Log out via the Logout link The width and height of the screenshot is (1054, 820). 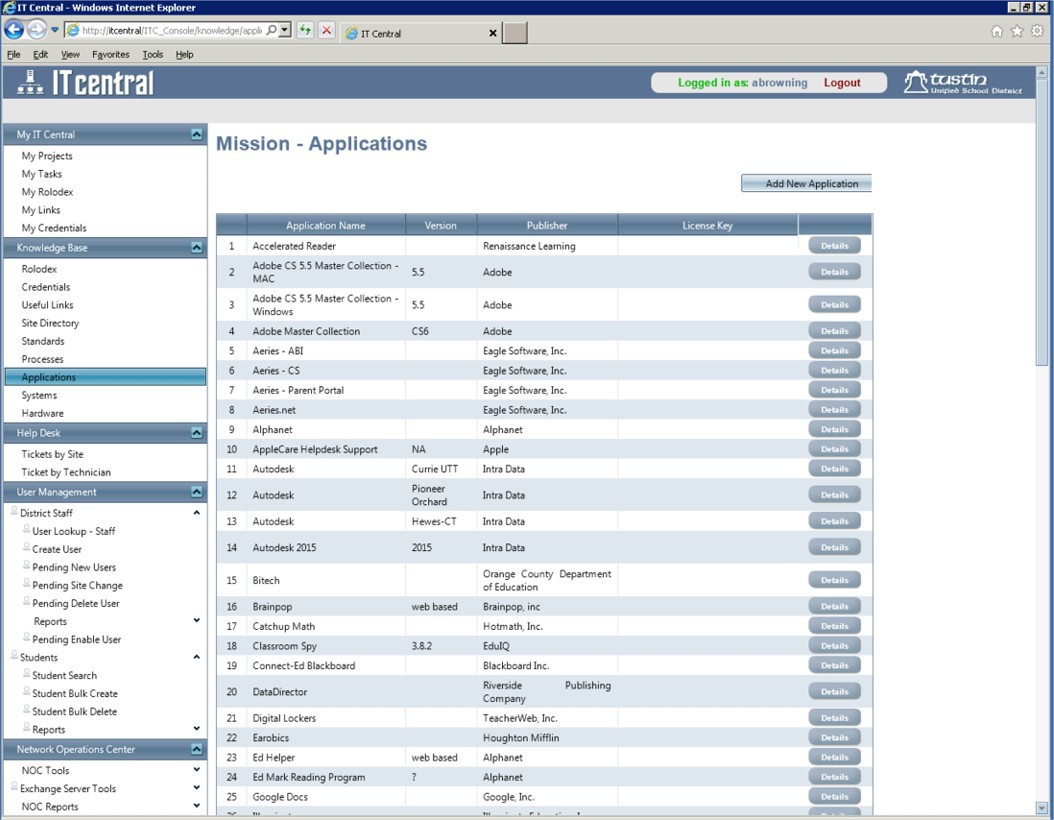click(x=842, y=83)
